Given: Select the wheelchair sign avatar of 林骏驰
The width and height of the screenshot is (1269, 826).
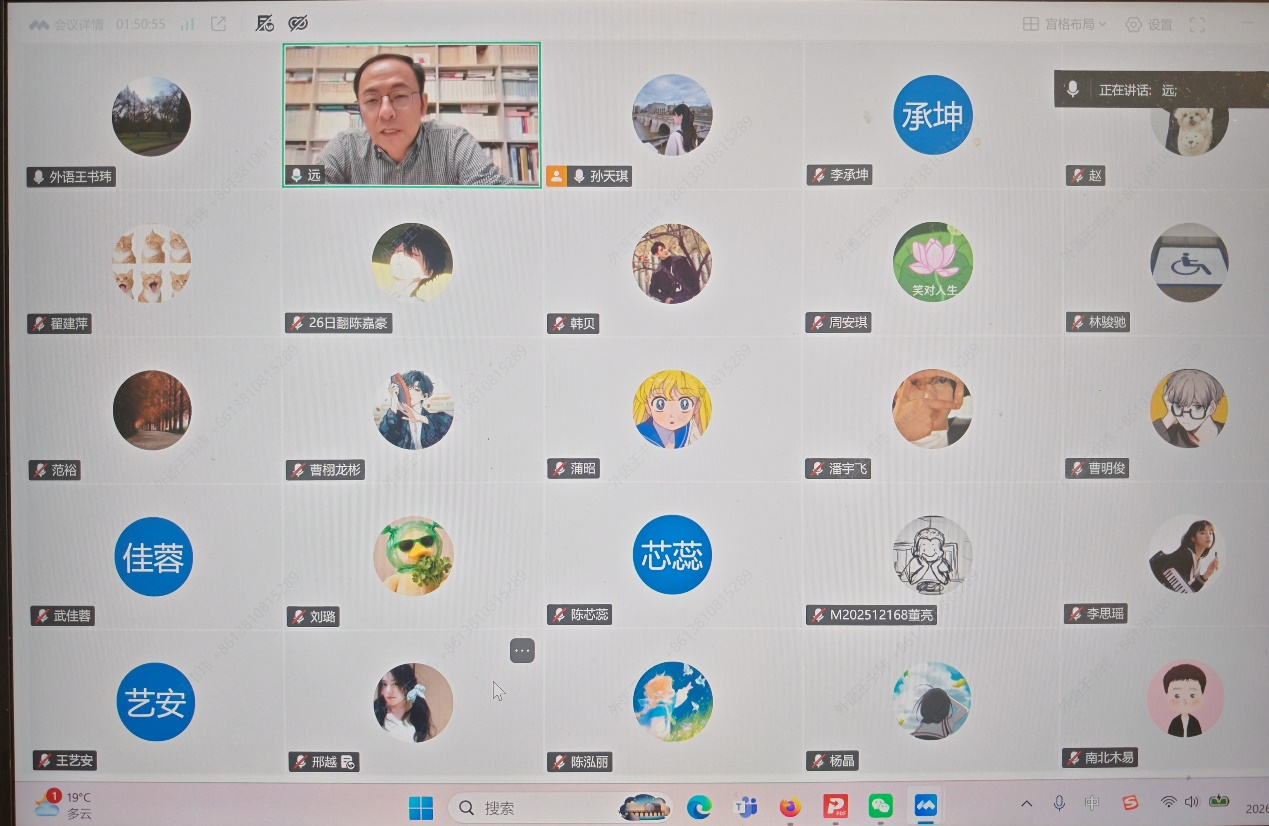Looking at the screenshot, I should [x=1189, y=262].
